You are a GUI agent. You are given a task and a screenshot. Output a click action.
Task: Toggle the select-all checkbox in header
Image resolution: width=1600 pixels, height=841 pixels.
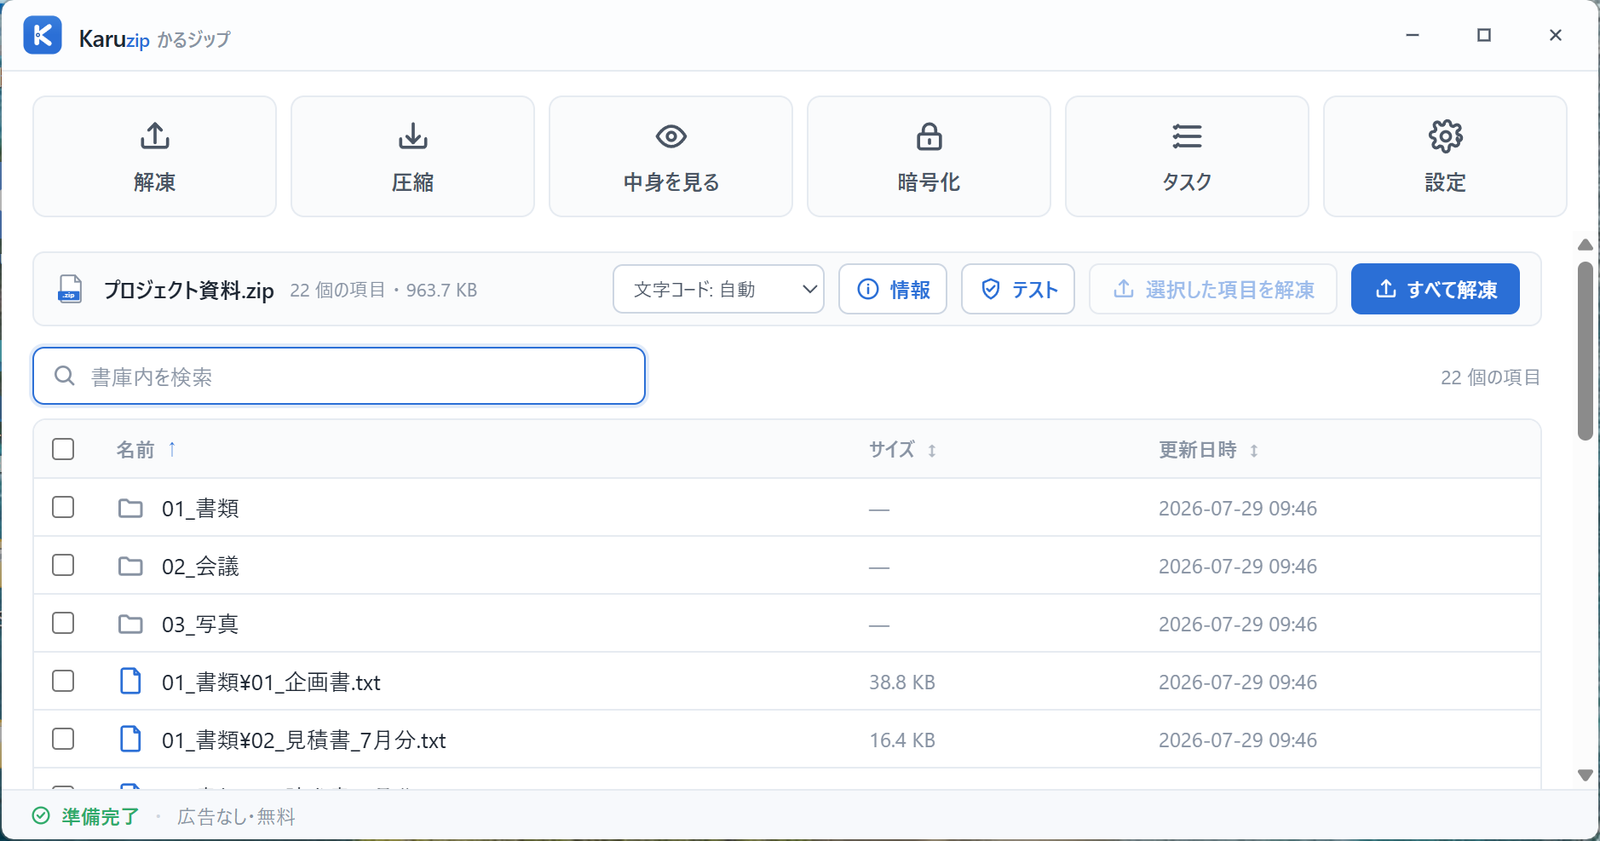pos(63,449)
